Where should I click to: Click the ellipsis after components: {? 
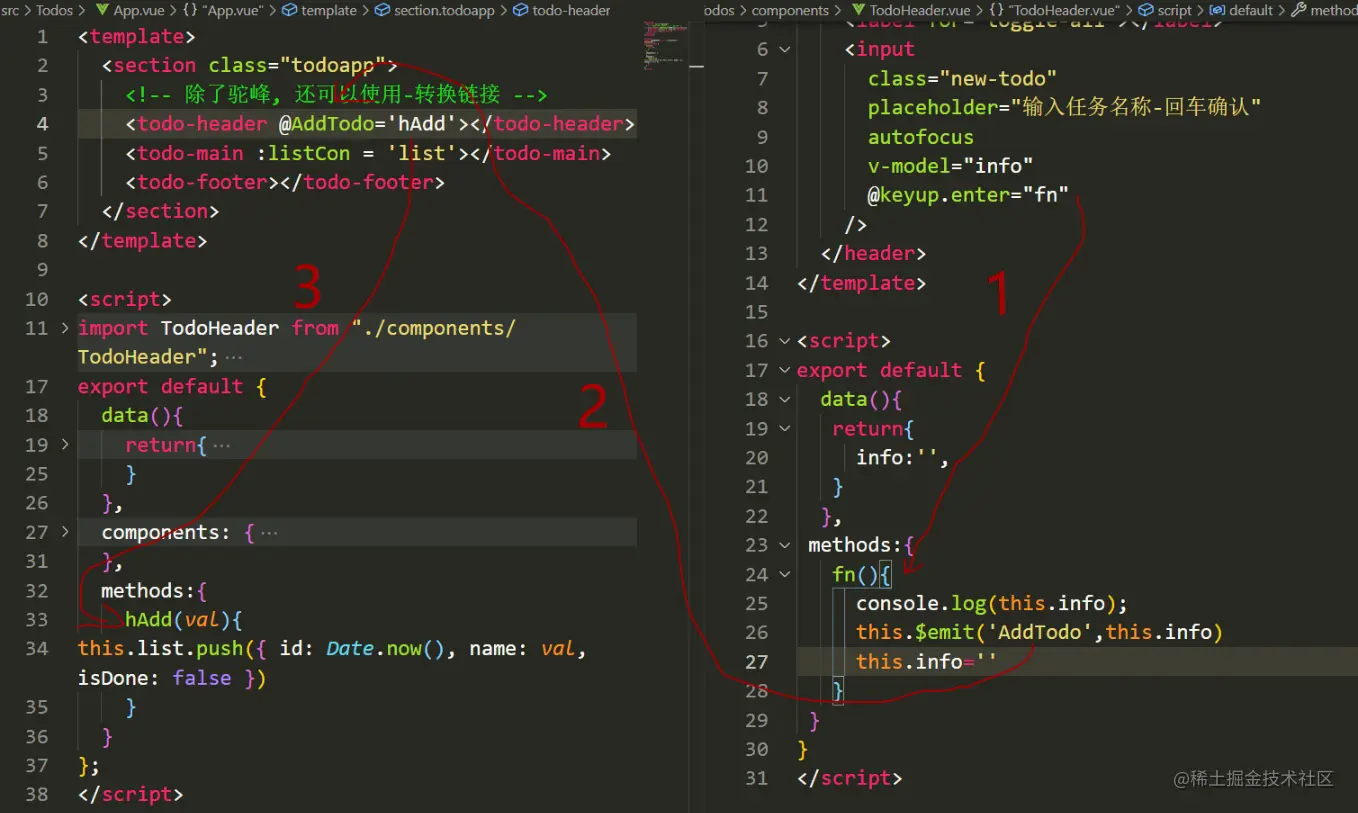coord(269,533)
